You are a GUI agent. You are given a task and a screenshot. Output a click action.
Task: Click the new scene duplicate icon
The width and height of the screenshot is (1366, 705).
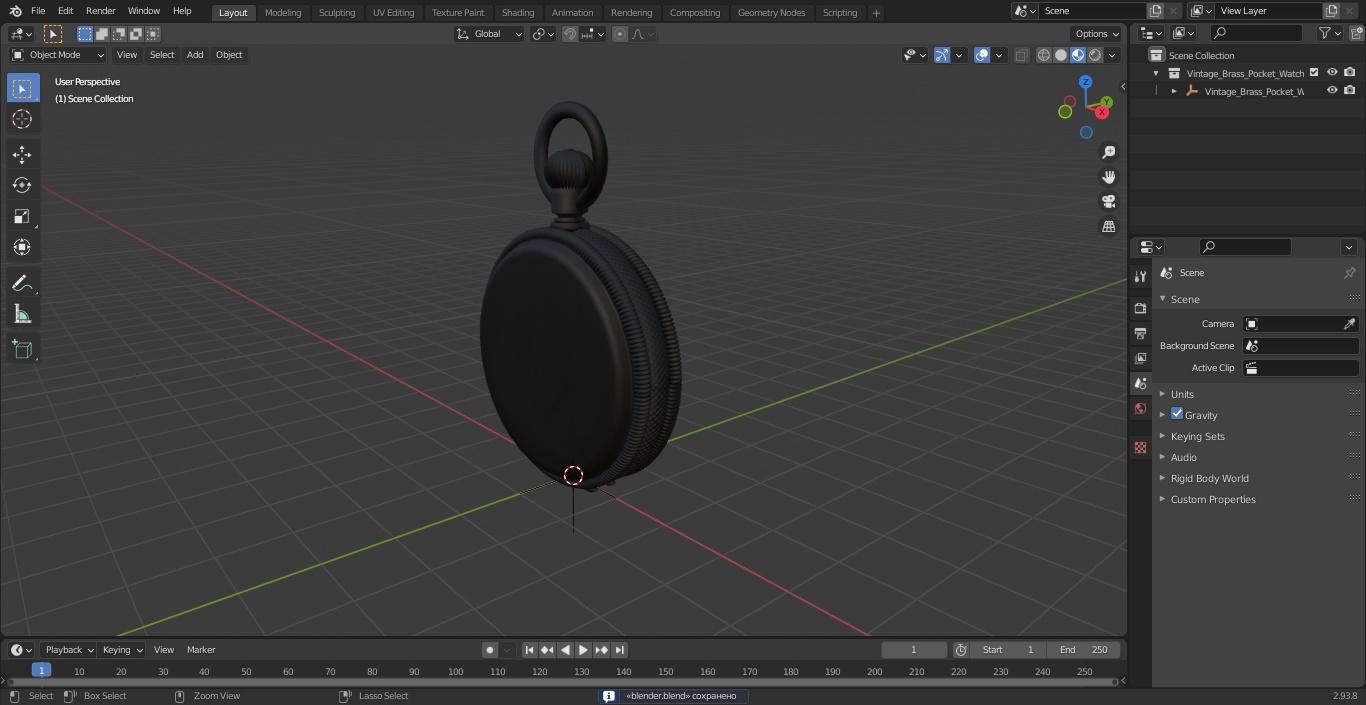tap(1156, 11)
